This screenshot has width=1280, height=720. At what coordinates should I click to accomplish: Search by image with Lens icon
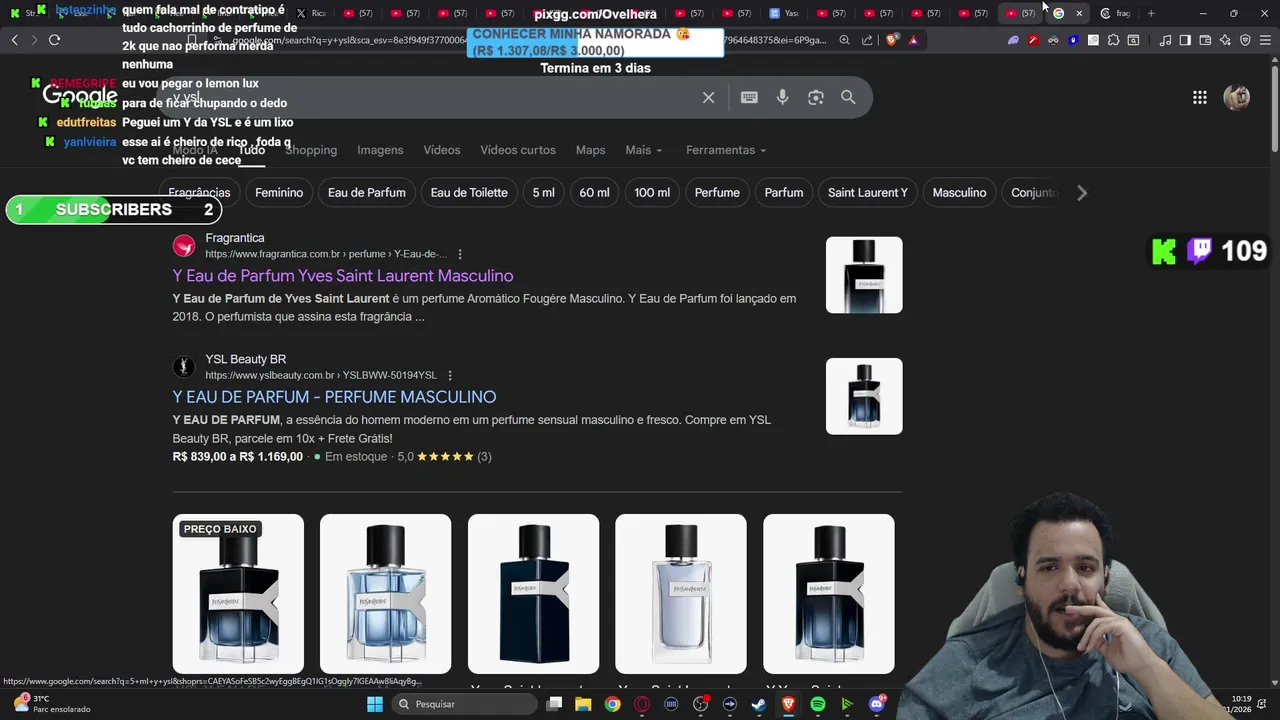click(x=816, y=97)
